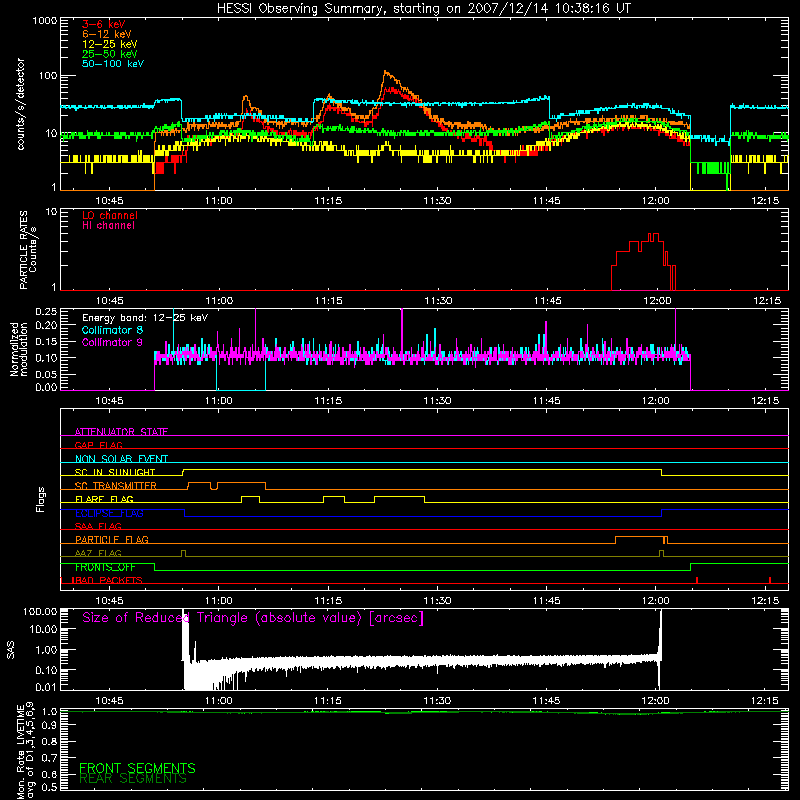The width and height of the screenshot is (800, 800).
Task: Click the red LO channel particle bump
Action: pos(644,262)
